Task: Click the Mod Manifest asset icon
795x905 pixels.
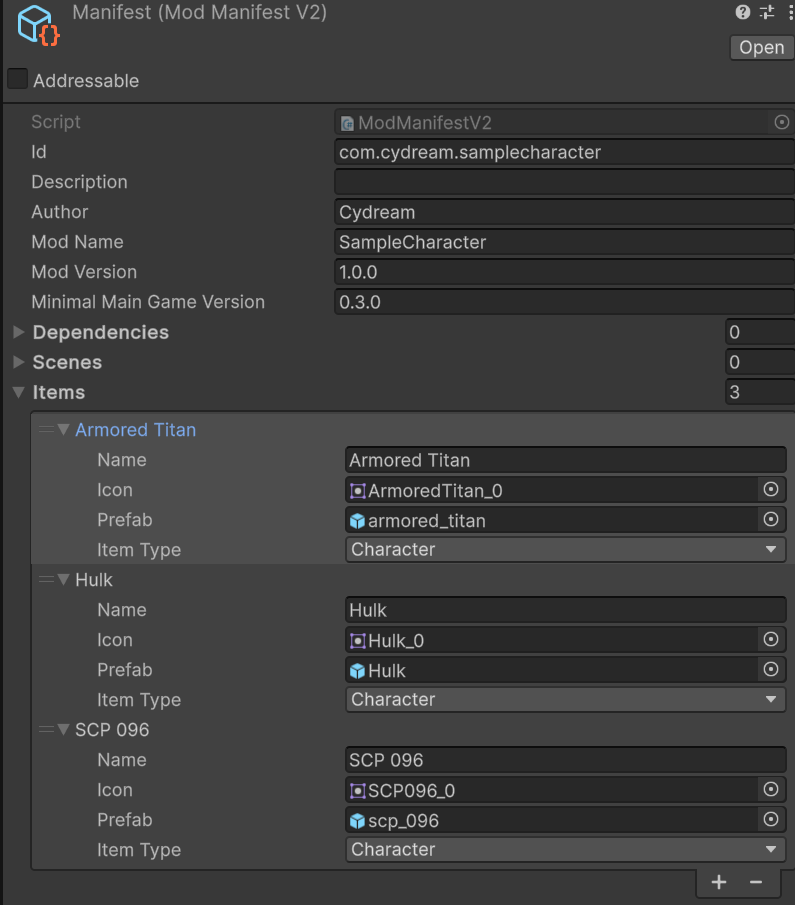Action: click(38, 25)
